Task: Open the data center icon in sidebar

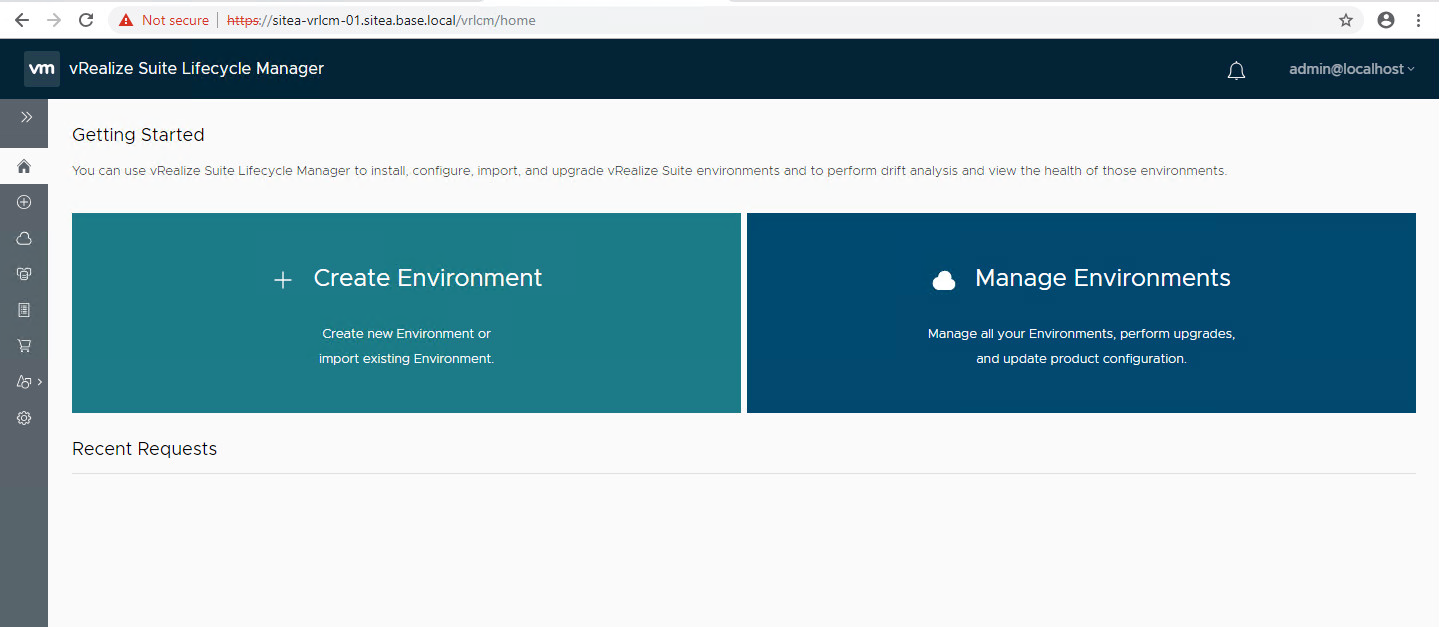Action: click(24, 273)
